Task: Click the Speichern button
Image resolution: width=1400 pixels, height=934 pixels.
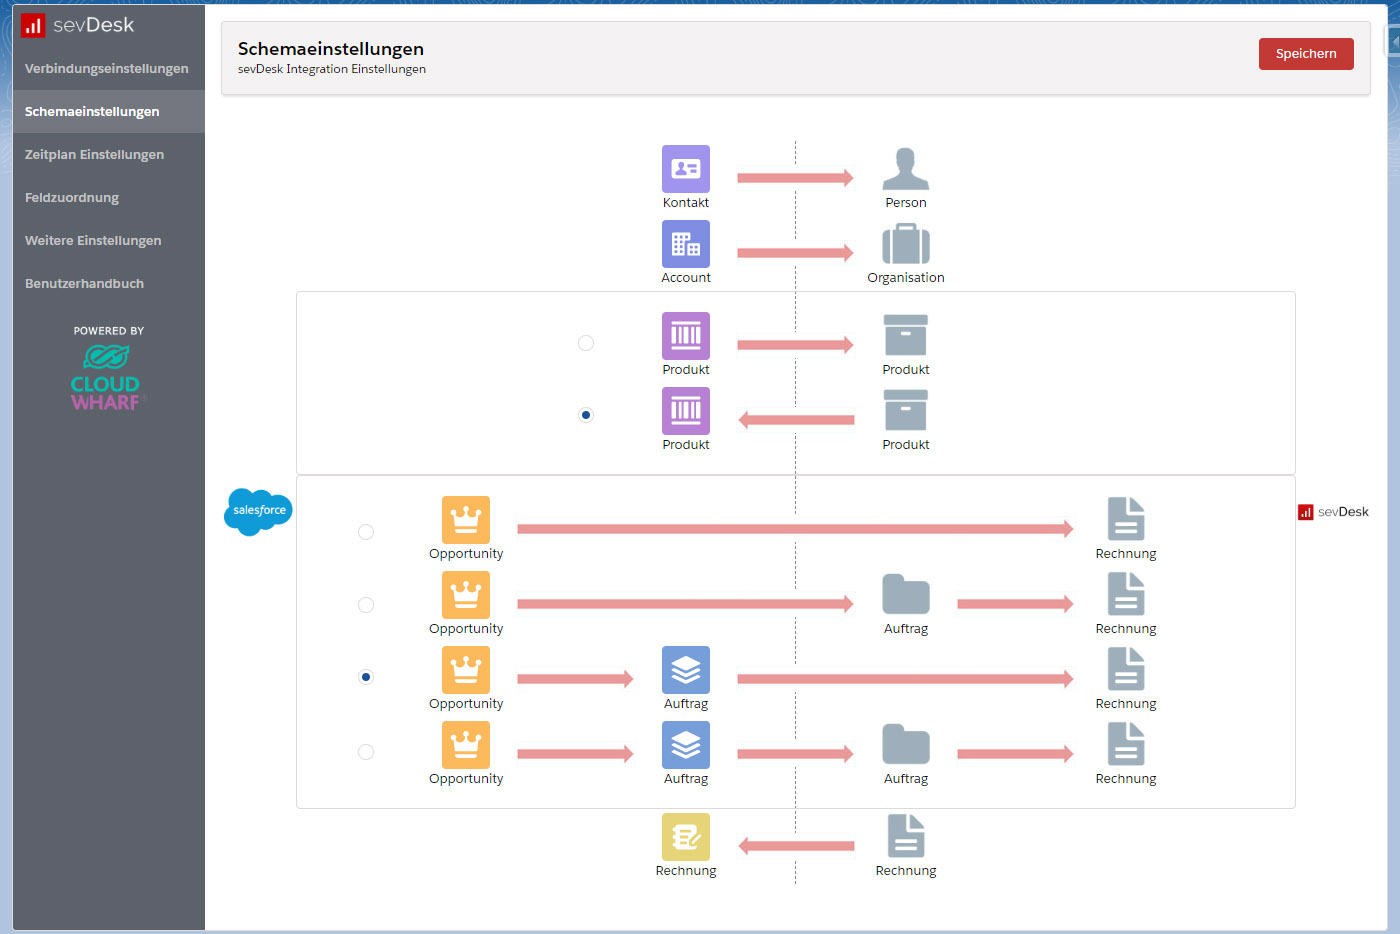Action: pyautogui.click(x=1306, y=54)
